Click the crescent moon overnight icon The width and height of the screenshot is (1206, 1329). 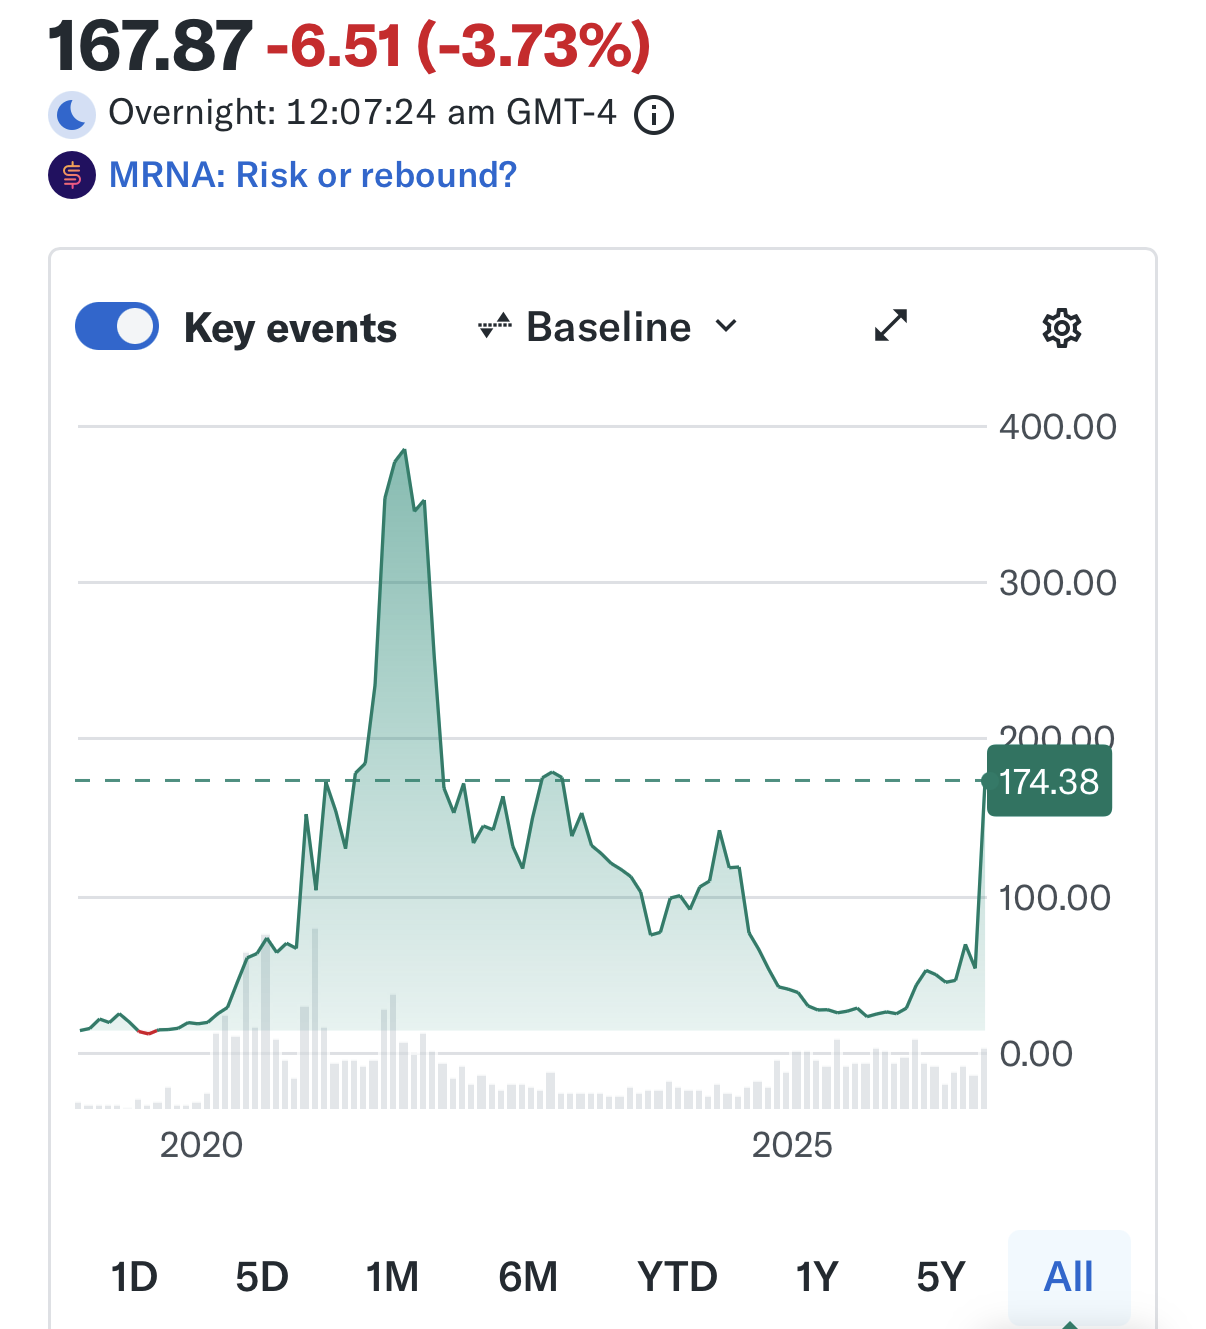pos(72,114)
